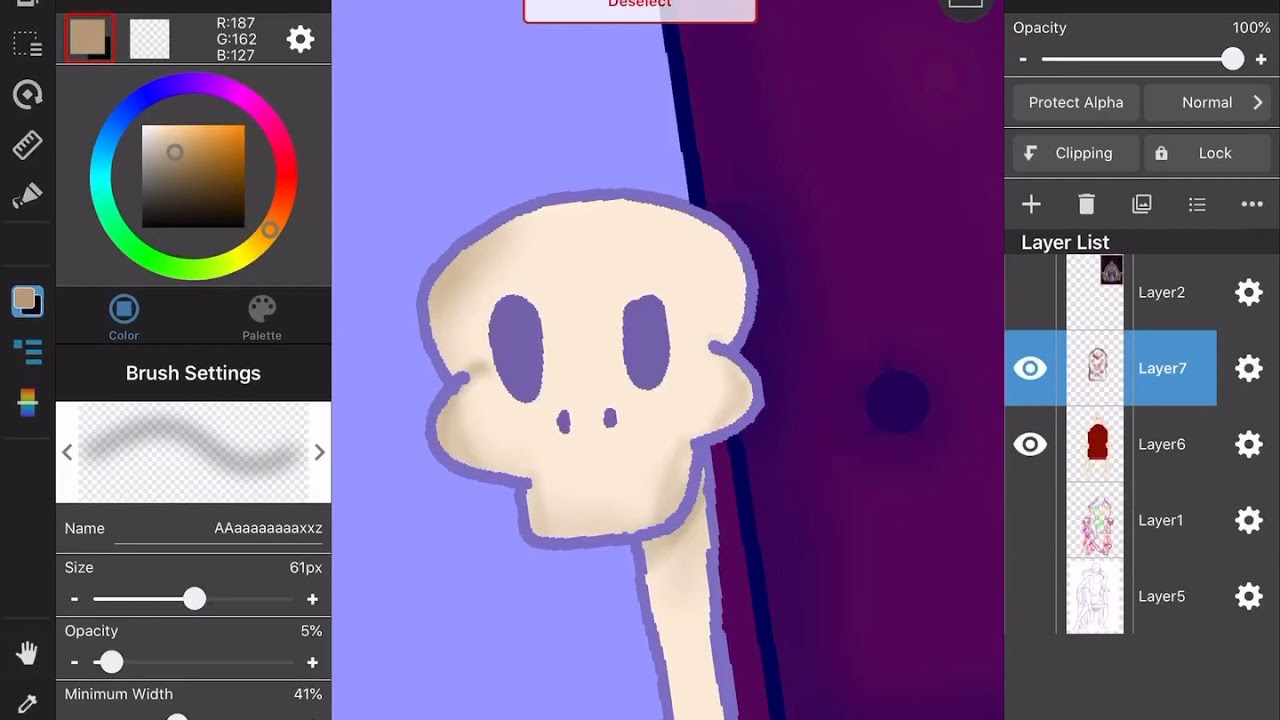This screenshot has height=720, width=1280.
Task: Decrease layer opacity with minus
Action: pyautogui.click(x=1023, y=60)
